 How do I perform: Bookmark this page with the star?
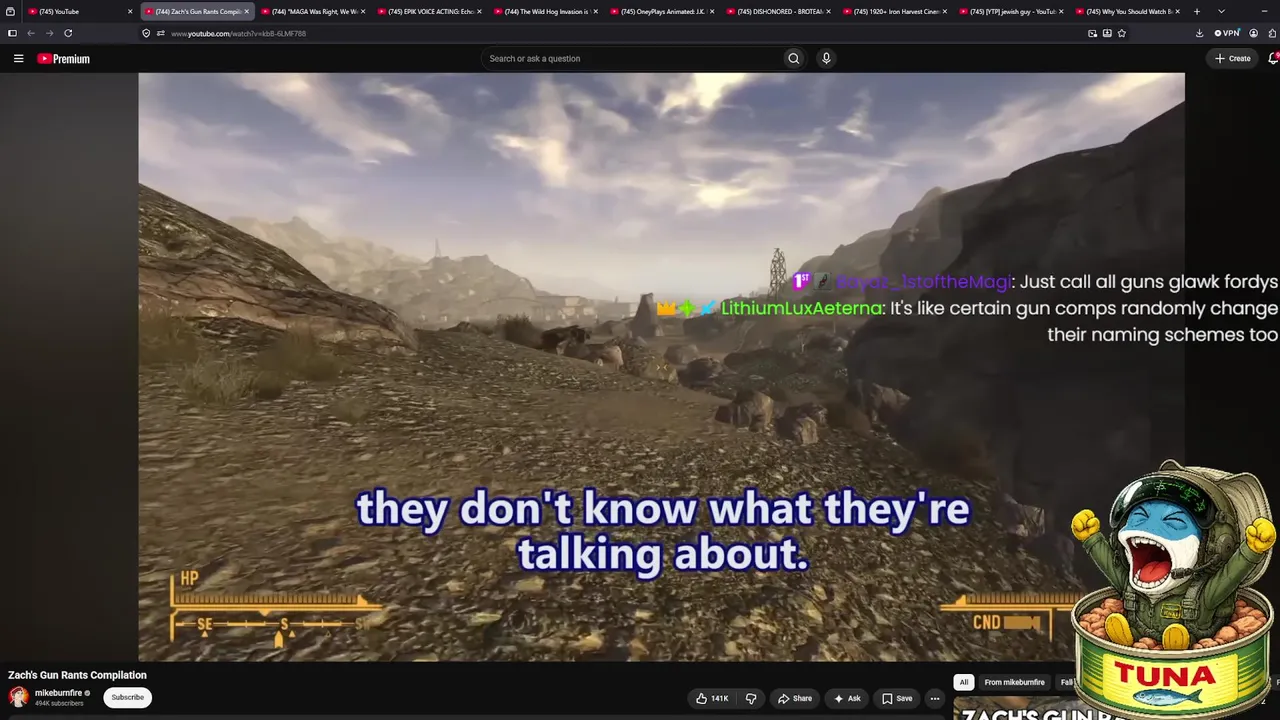pos(1122,33)
